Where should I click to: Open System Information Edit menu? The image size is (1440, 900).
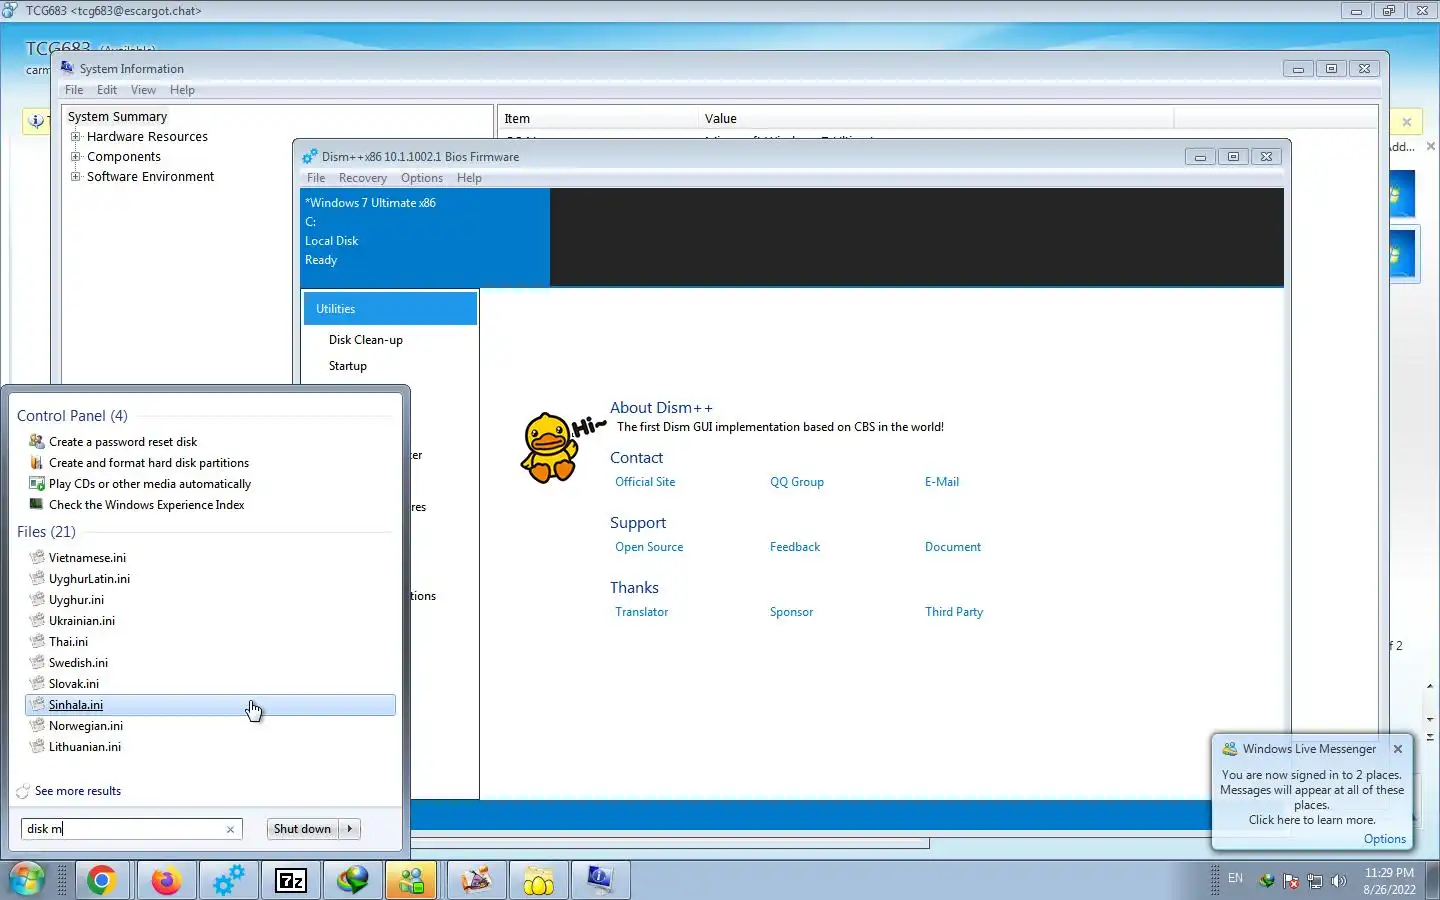[x=107, y=90]
